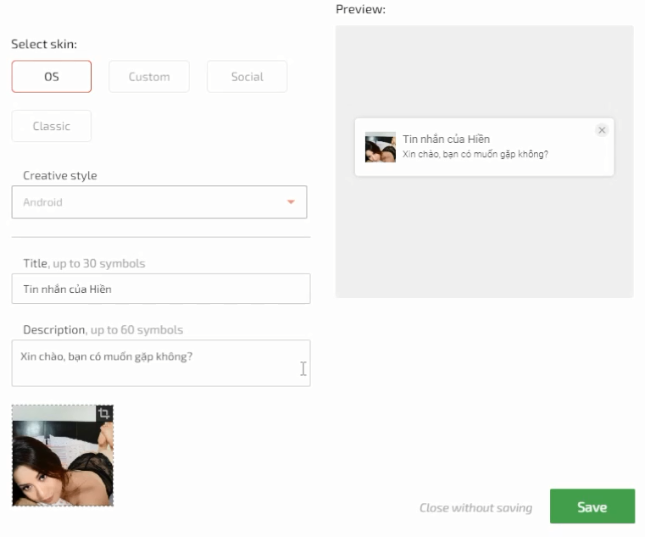Click the small image in preview notification
Screen dimensions: 645x537
(x=381, y=147)
